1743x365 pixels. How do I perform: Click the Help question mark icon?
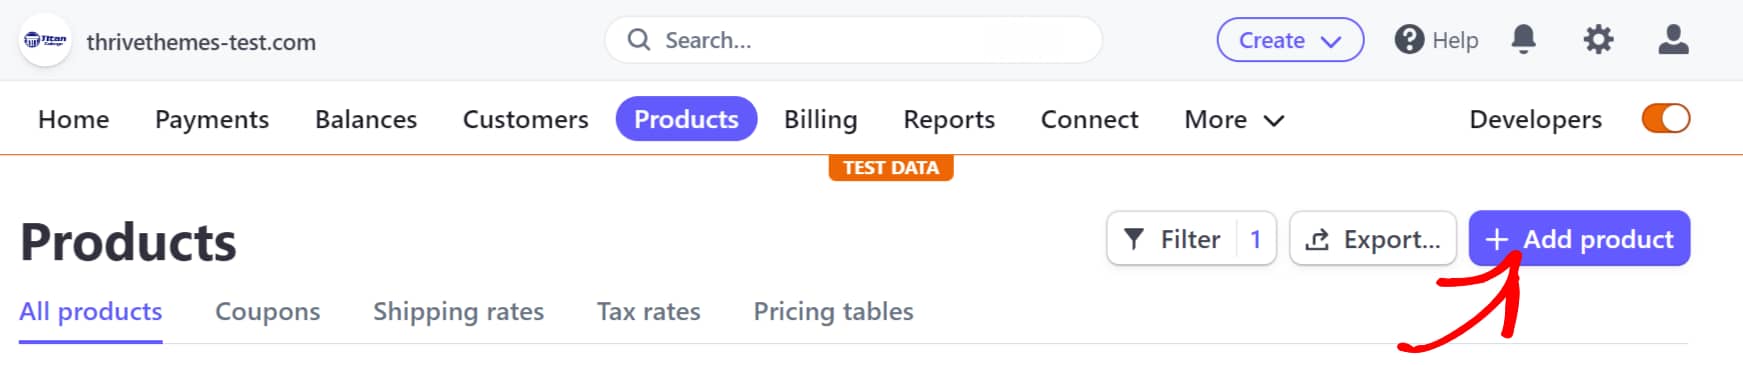coord(1409,40)
